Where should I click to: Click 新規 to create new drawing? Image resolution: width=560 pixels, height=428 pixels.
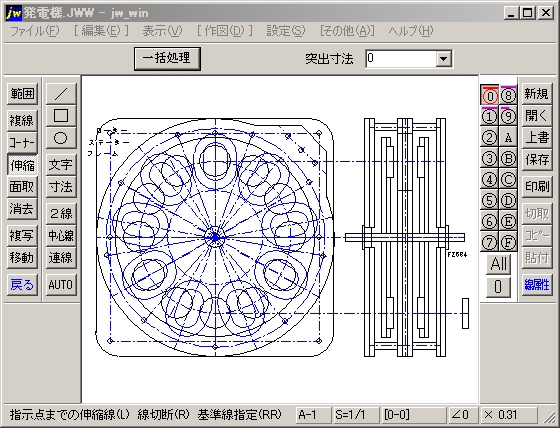(537, 94)
